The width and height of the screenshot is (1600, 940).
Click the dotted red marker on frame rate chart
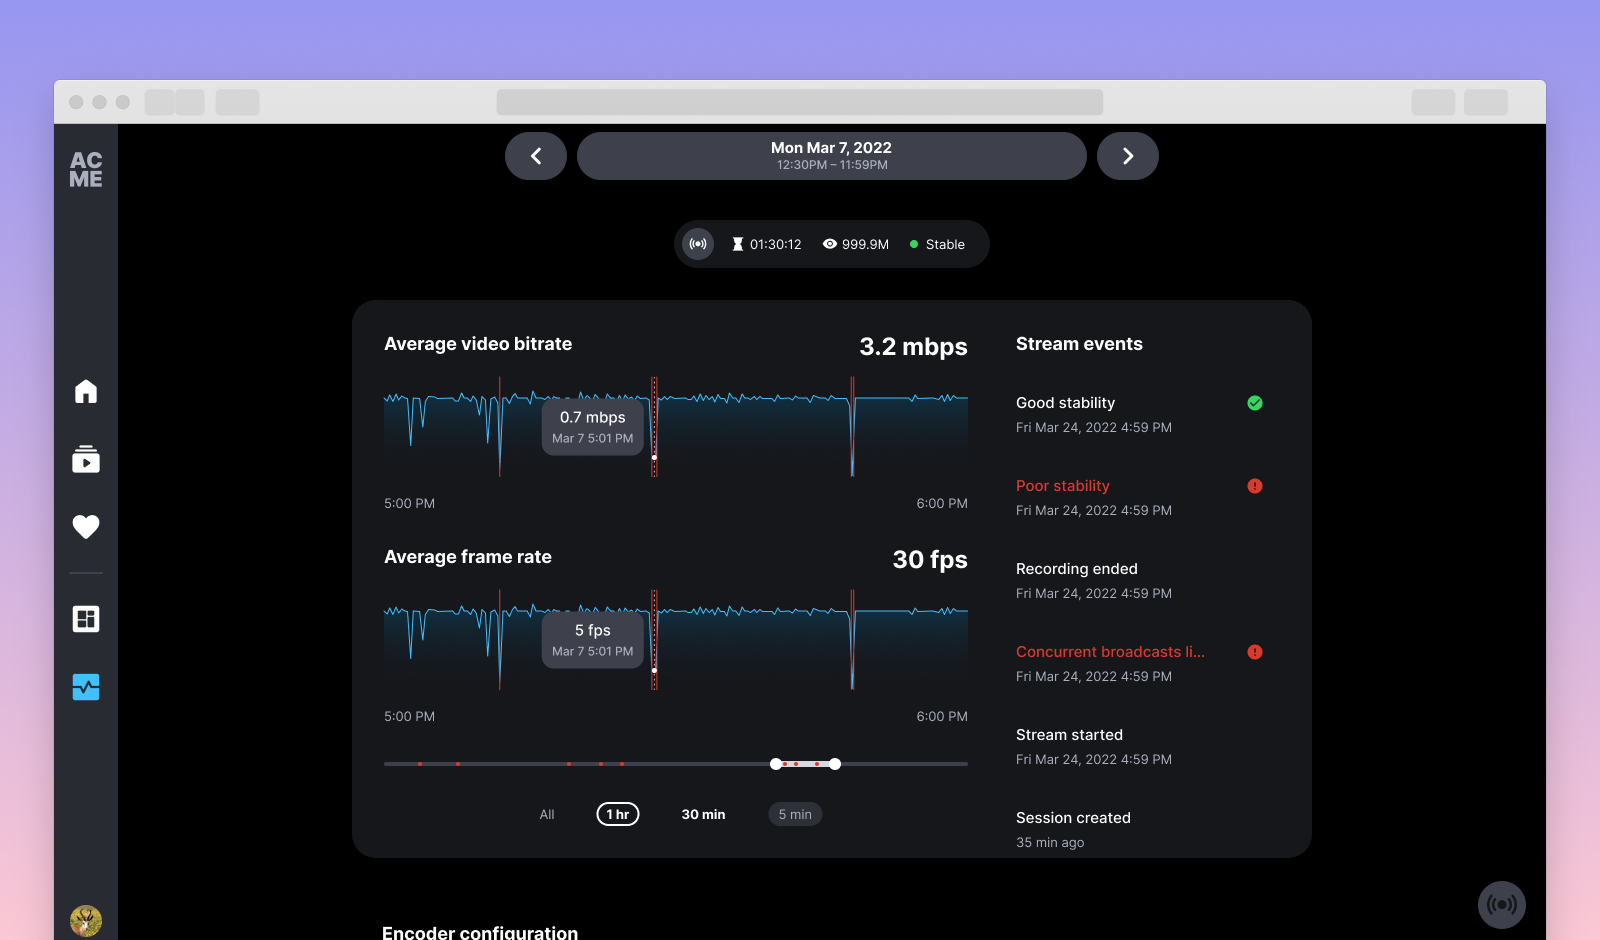tap(655, 640)
